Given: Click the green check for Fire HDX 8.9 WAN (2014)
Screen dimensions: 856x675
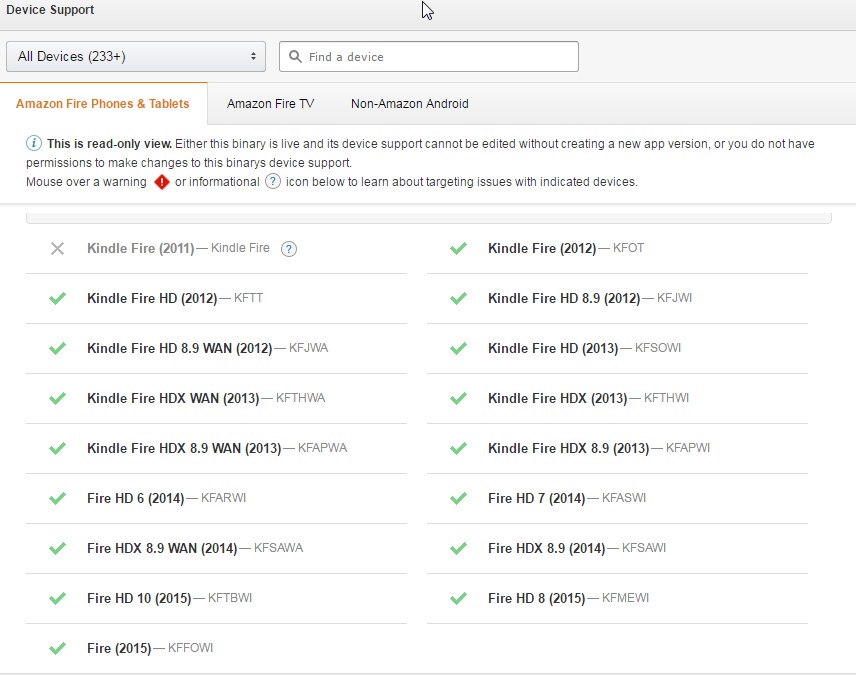Looking at the screenshot, I should pos(57,548).
